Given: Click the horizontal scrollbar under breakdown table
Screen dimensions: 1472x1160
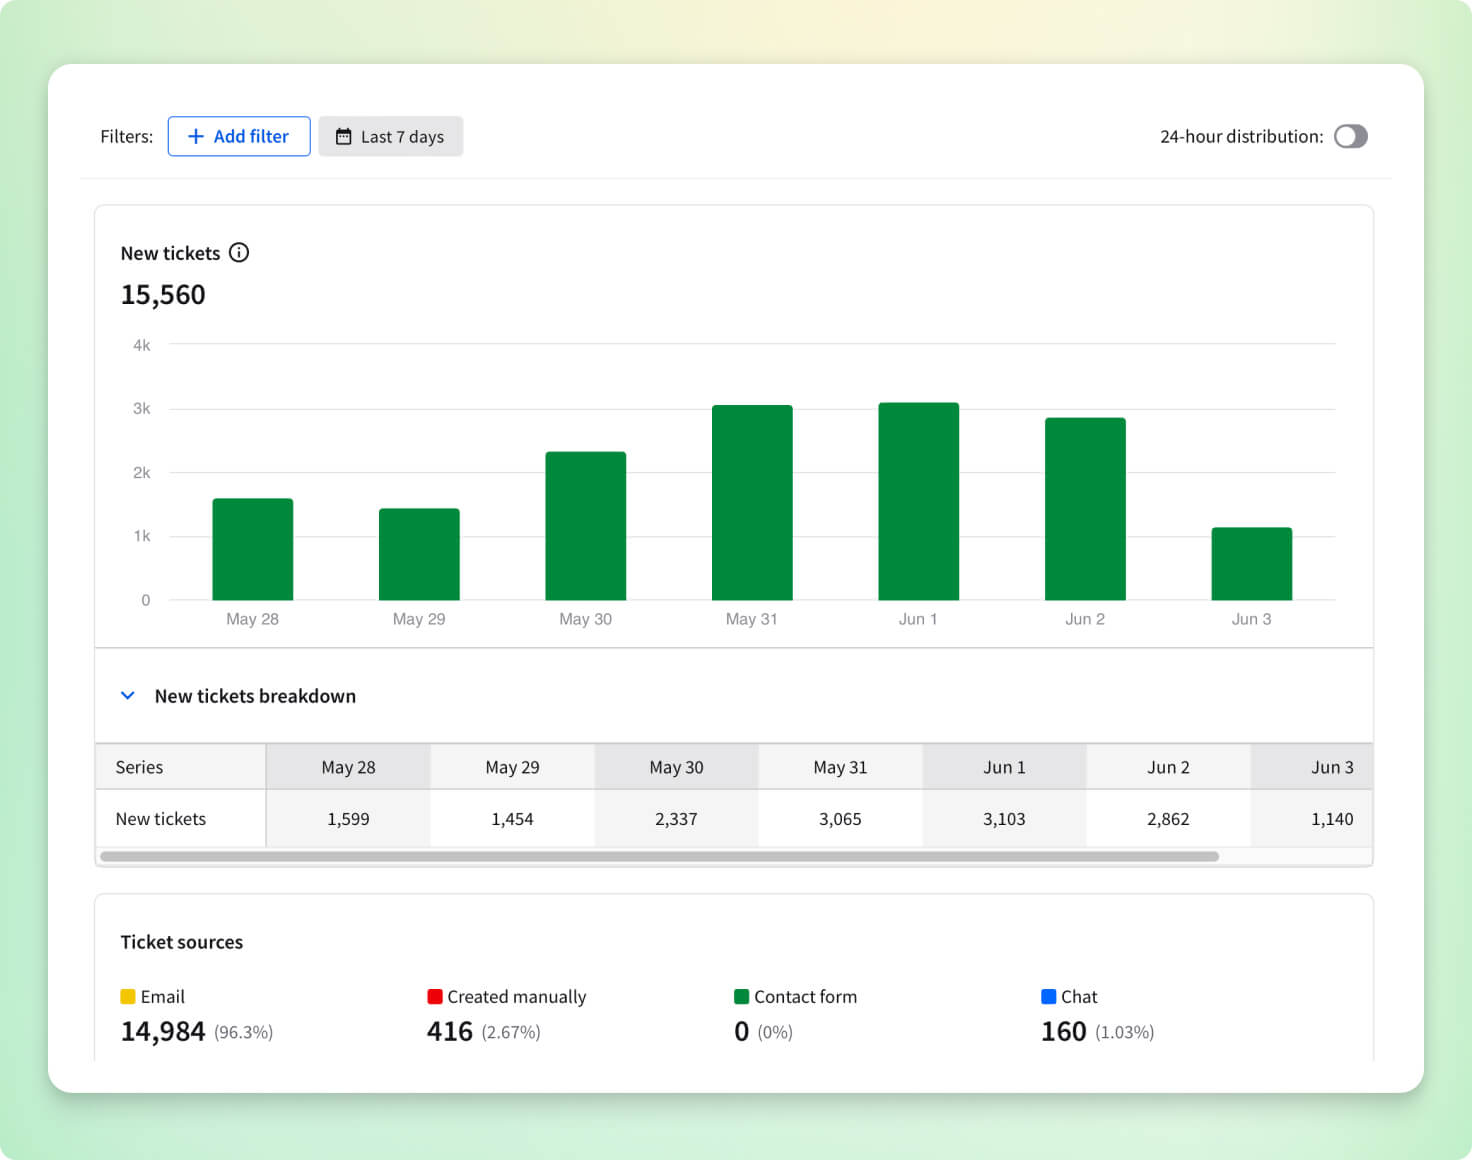Looking at the screenshot, I should pyautogui.click(x=660, y=857).
